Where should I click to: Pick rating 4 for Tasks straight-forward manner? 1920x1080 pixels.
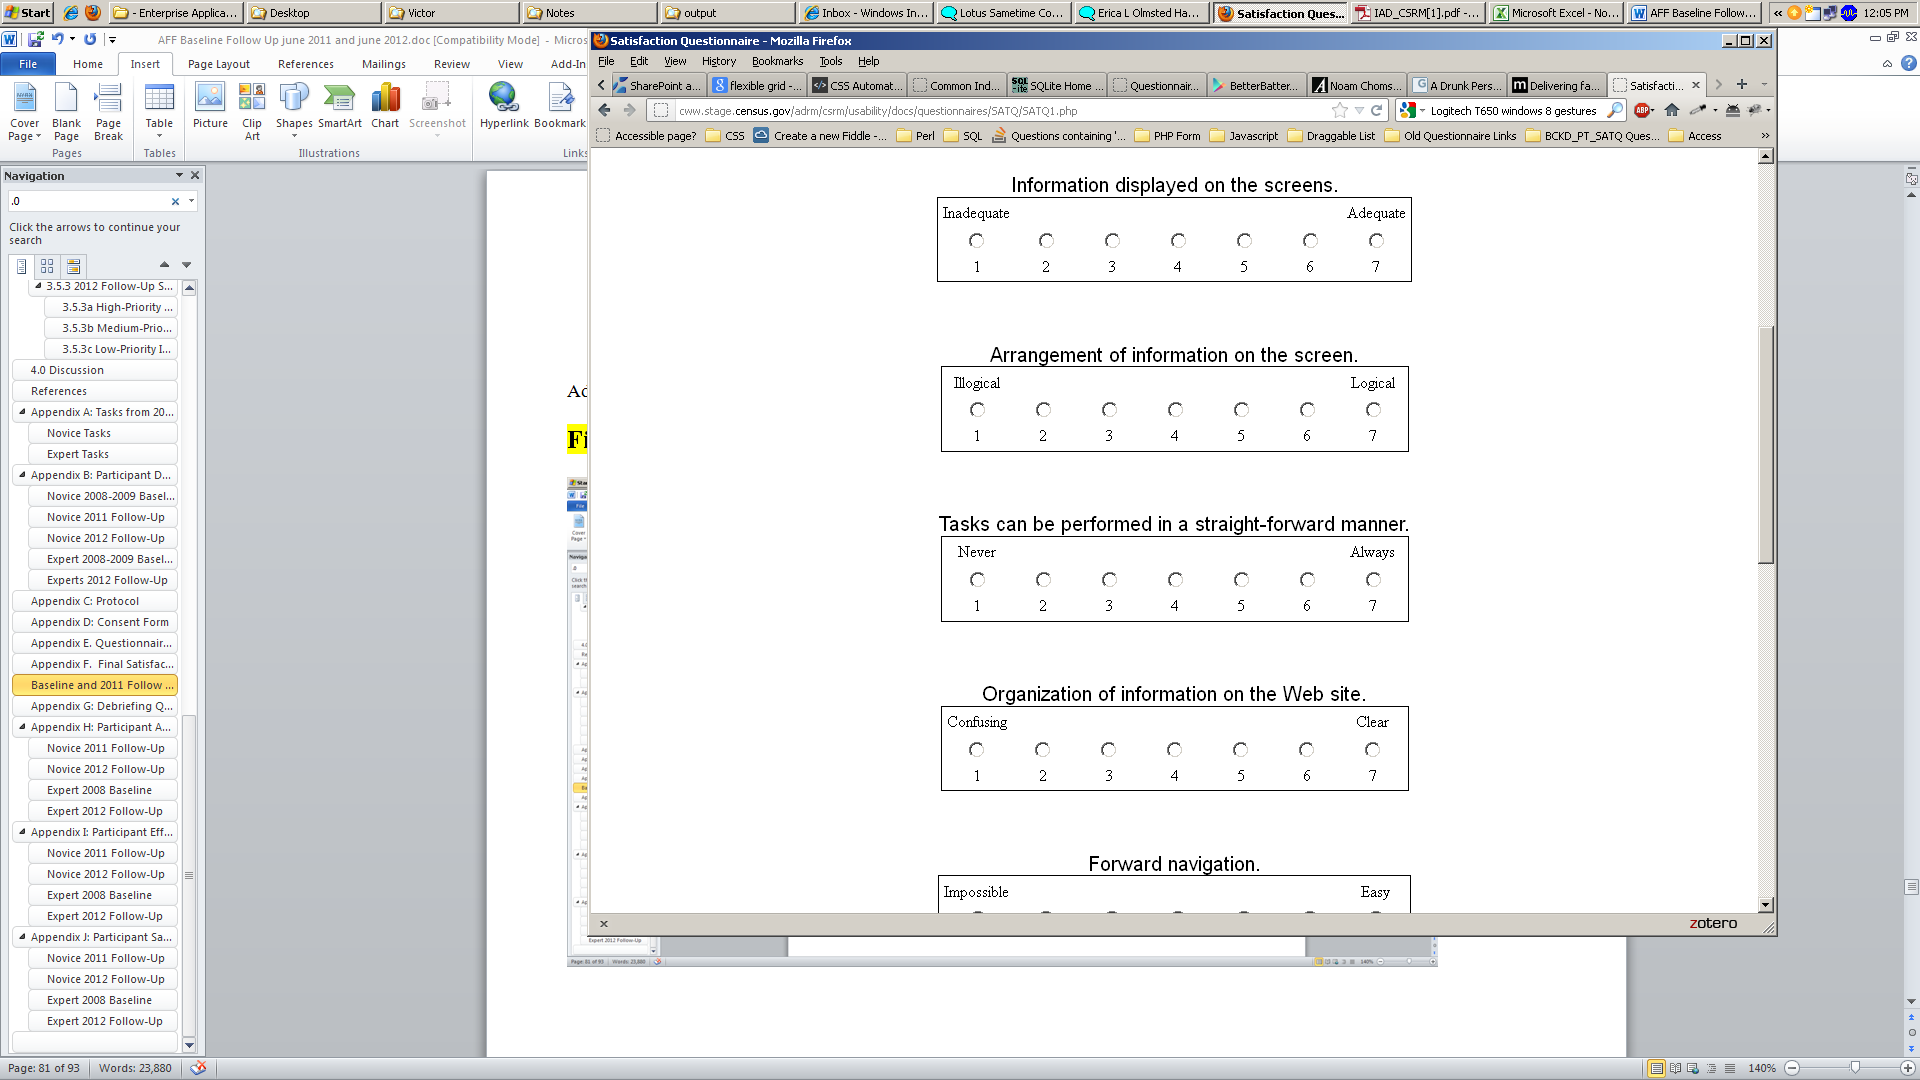tap(1175, 580)
